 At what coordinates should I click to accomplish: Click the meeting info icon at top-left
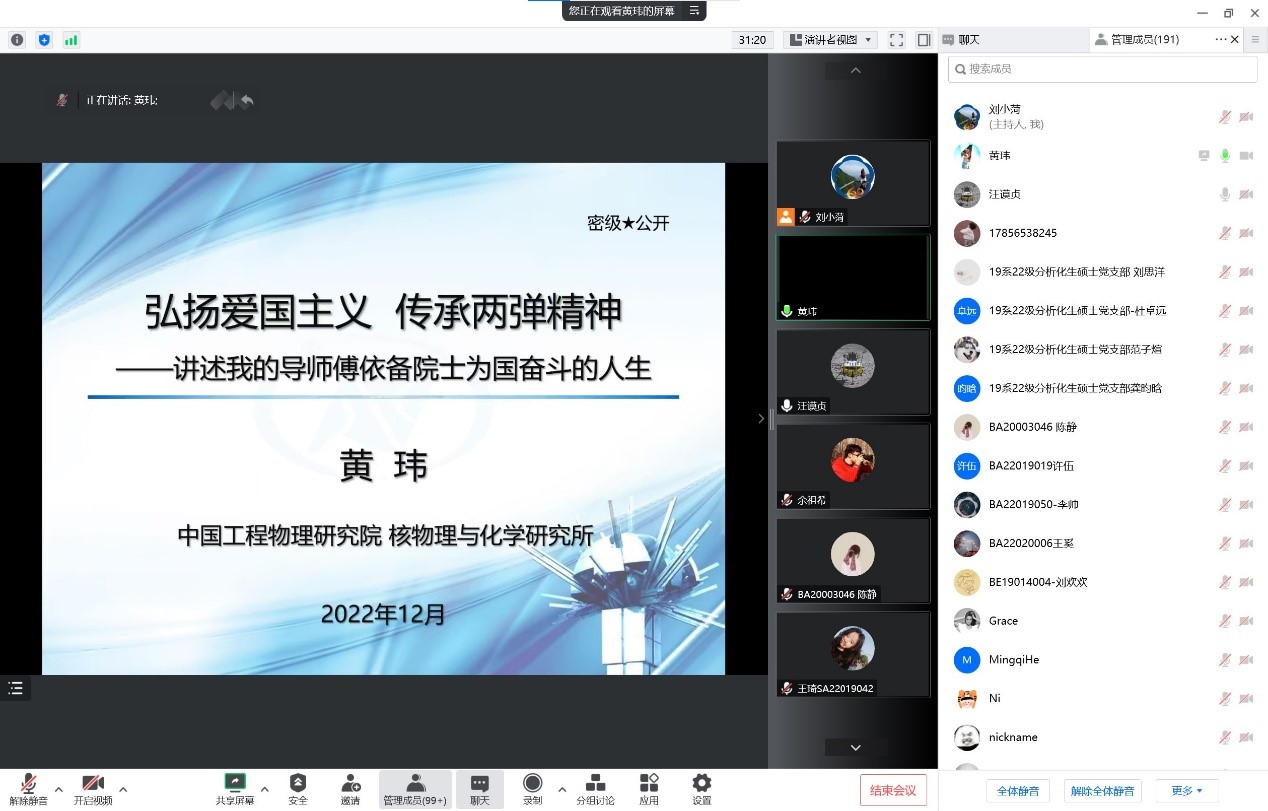(x=17, y=40)
